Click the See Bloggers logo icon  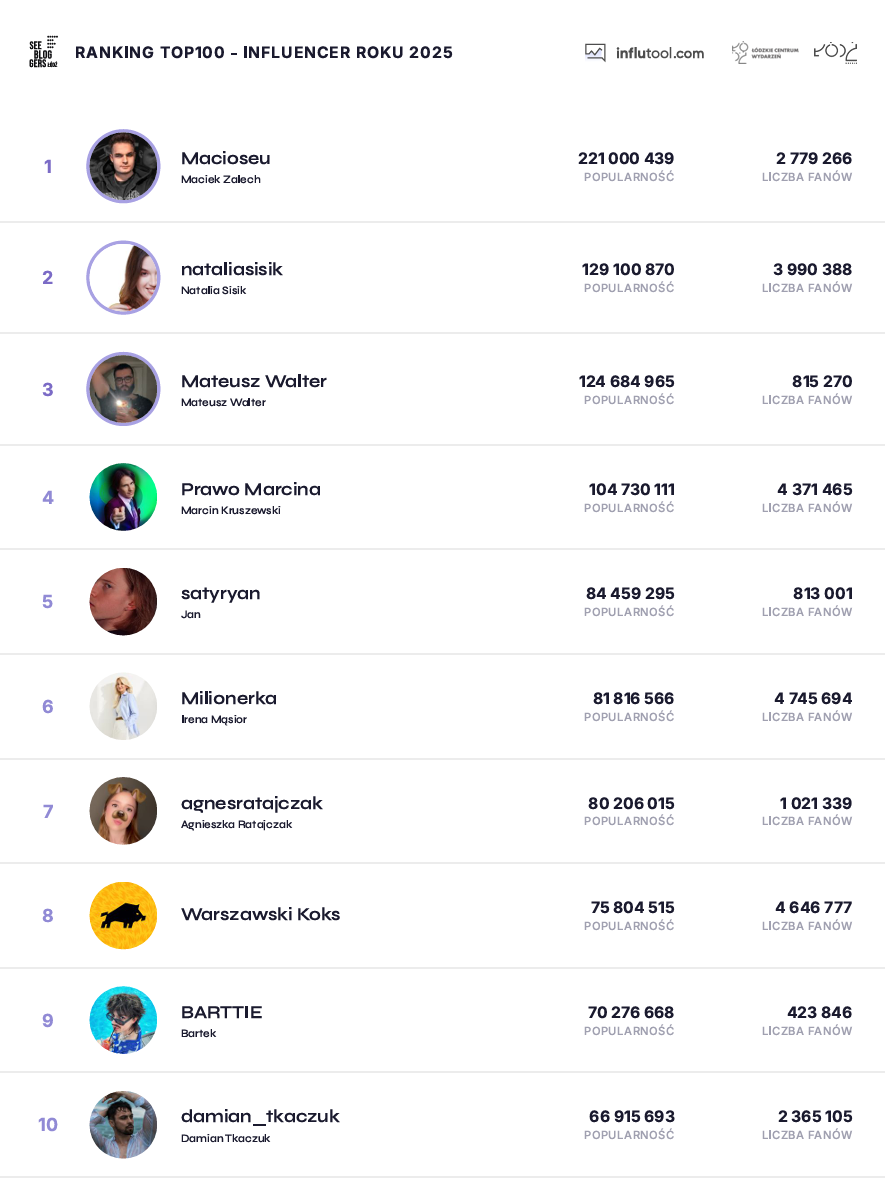pos(44,52)
